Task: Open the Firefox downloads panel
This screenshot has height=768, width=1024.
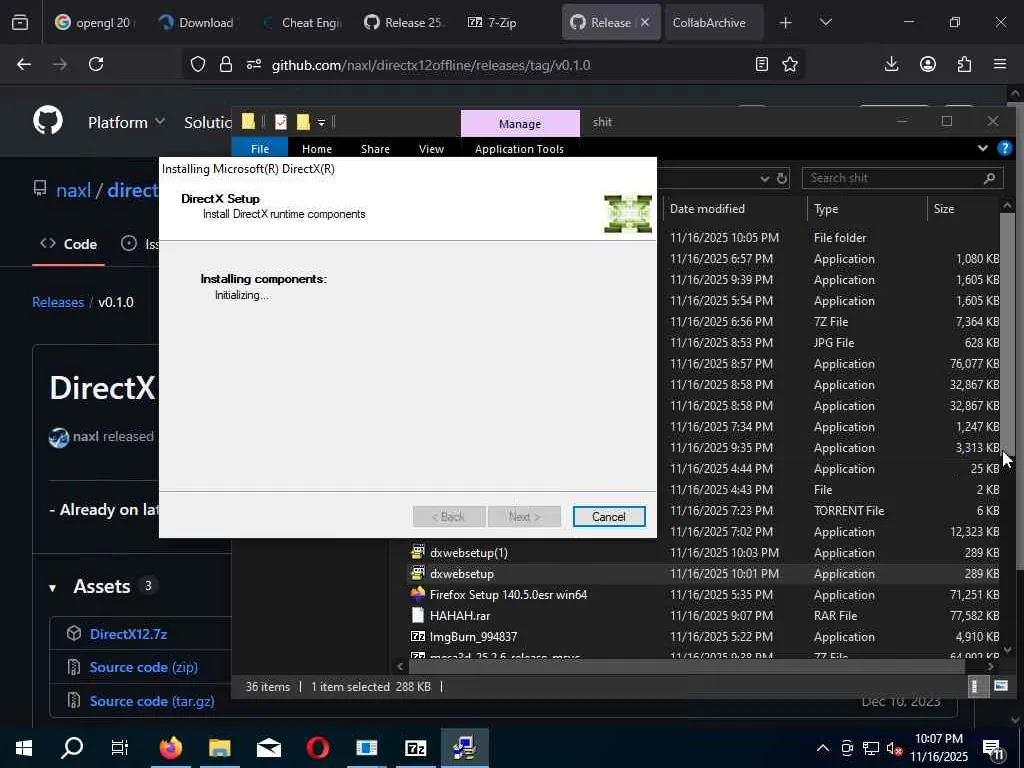Action: click(x=891, y=64)
